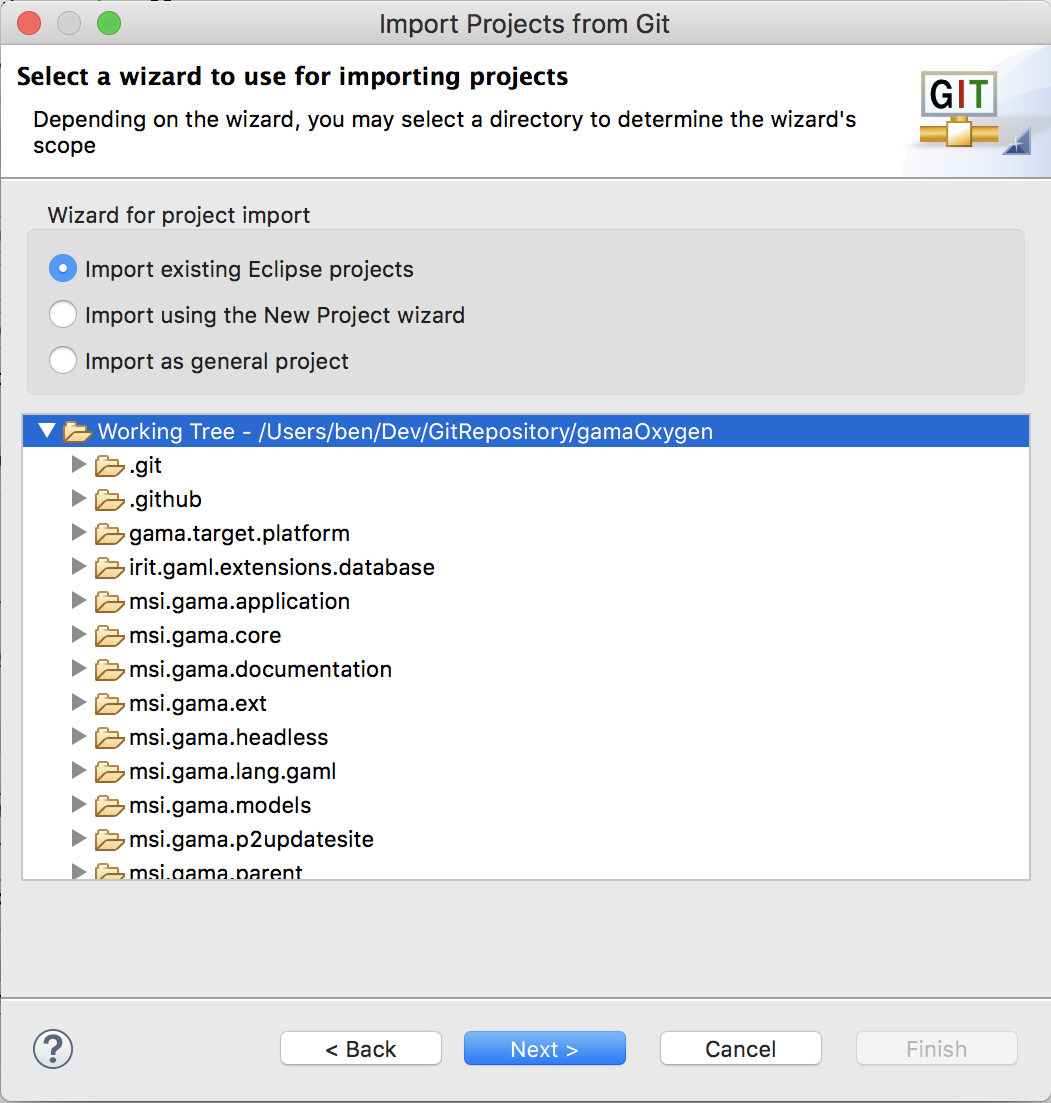The width and height of the screenshot is (1051, 1103).
Task: Click the .github folder icon
Action: [110, 499]
